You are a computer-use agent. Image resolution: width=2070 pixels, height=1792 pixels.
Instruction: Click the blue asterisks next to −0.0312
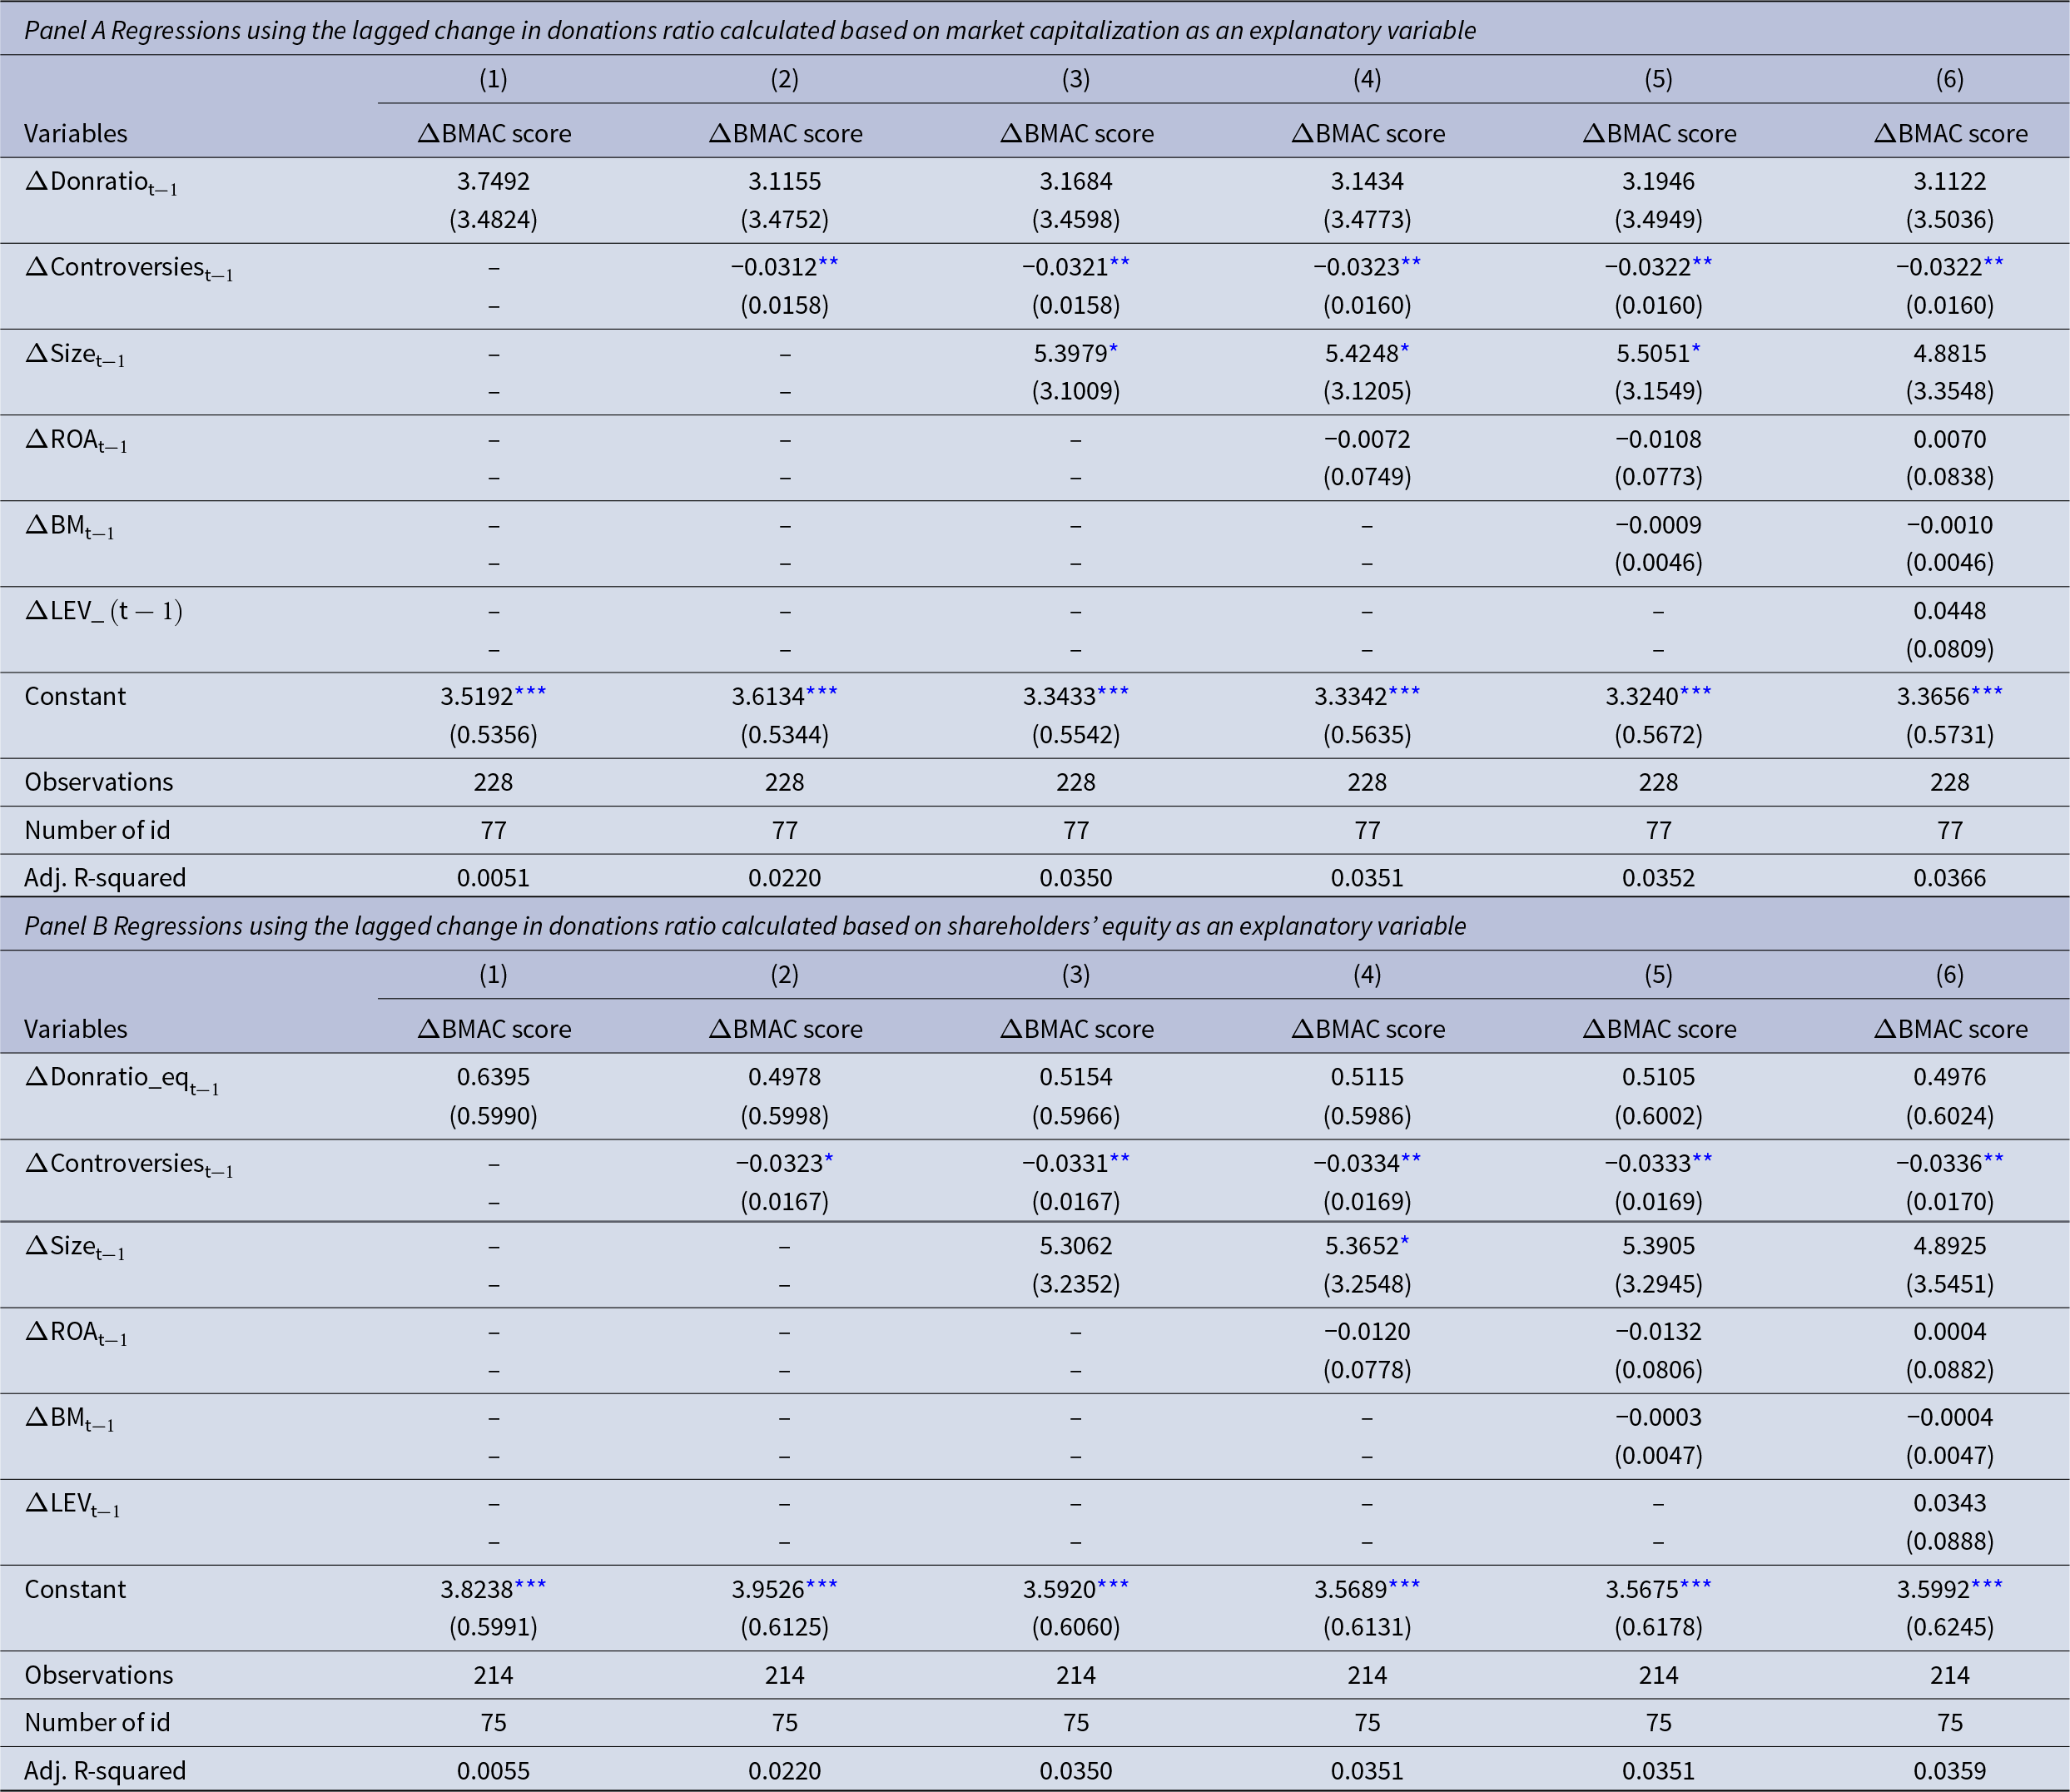click(828, 263)
